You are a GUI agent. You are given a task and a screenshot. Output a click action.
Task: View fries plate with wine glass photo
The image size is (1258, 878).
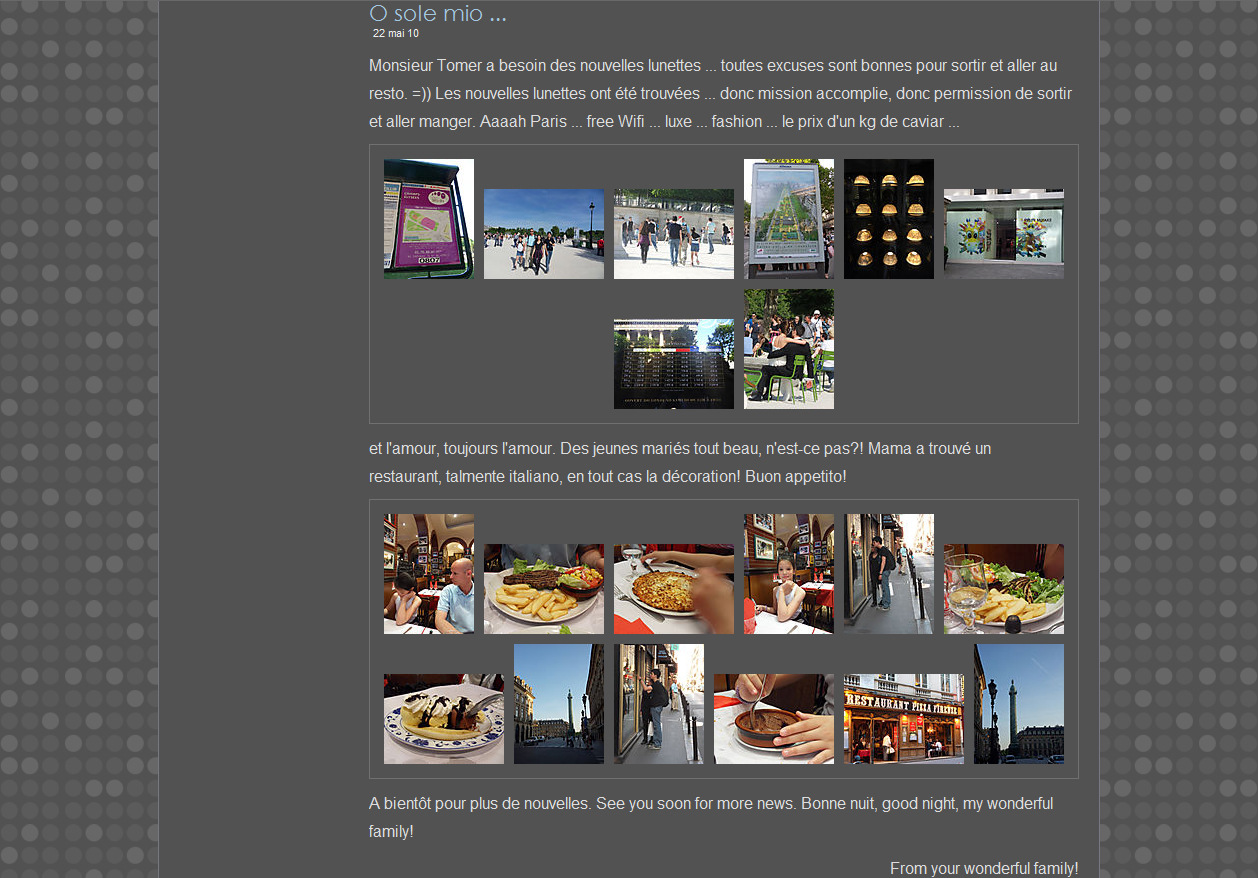click(1003, 589)
